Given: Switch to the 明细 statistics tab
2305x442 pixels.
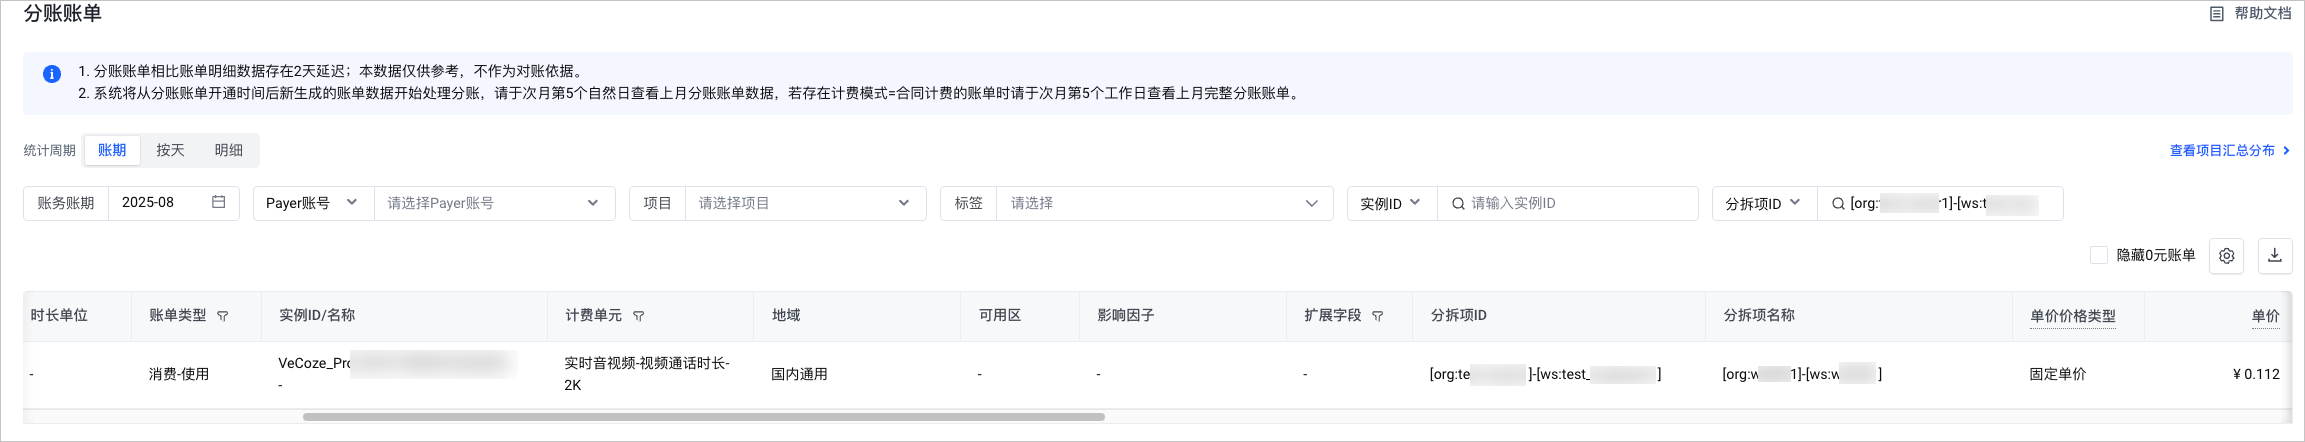Looking at the screenshot, I should point(228,150).
